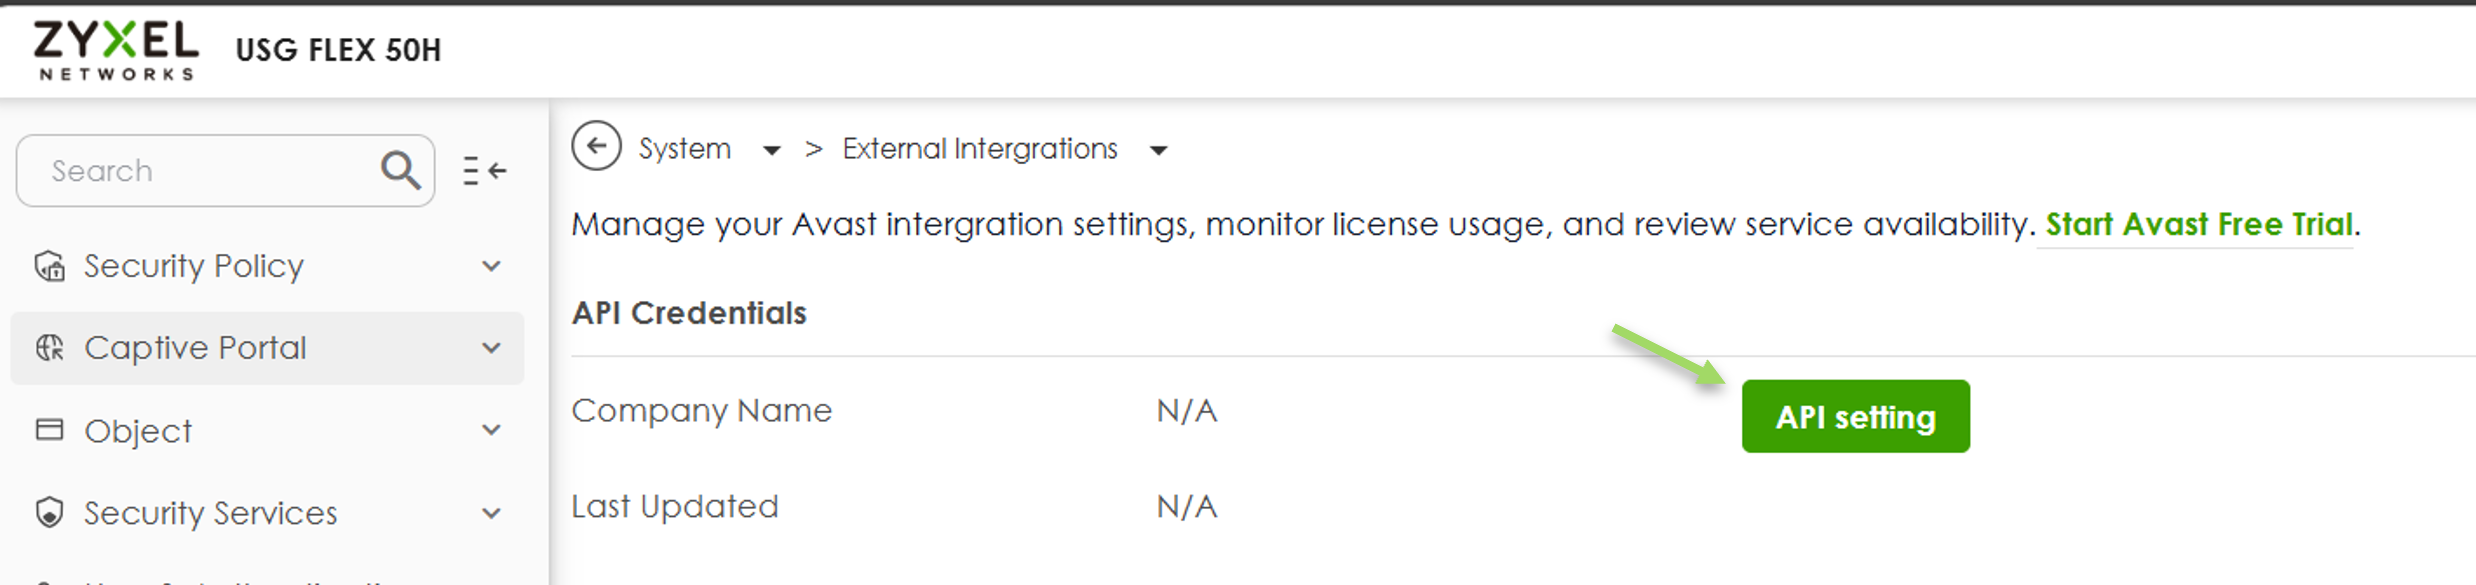The width and height of the screenshot is (2476, 585).
Task: Click the API setting button
Action: click(x=1855, y=416)
